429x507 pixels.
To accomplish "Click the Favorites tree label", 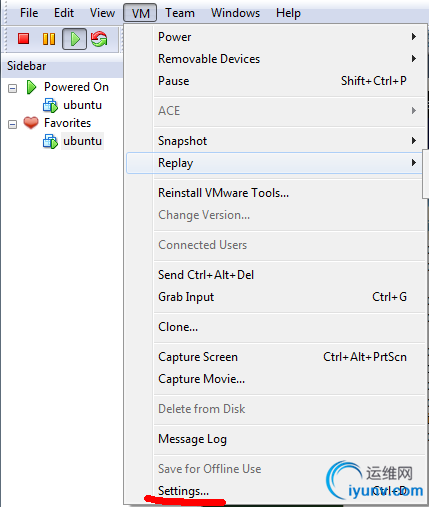I will (67, 123).
